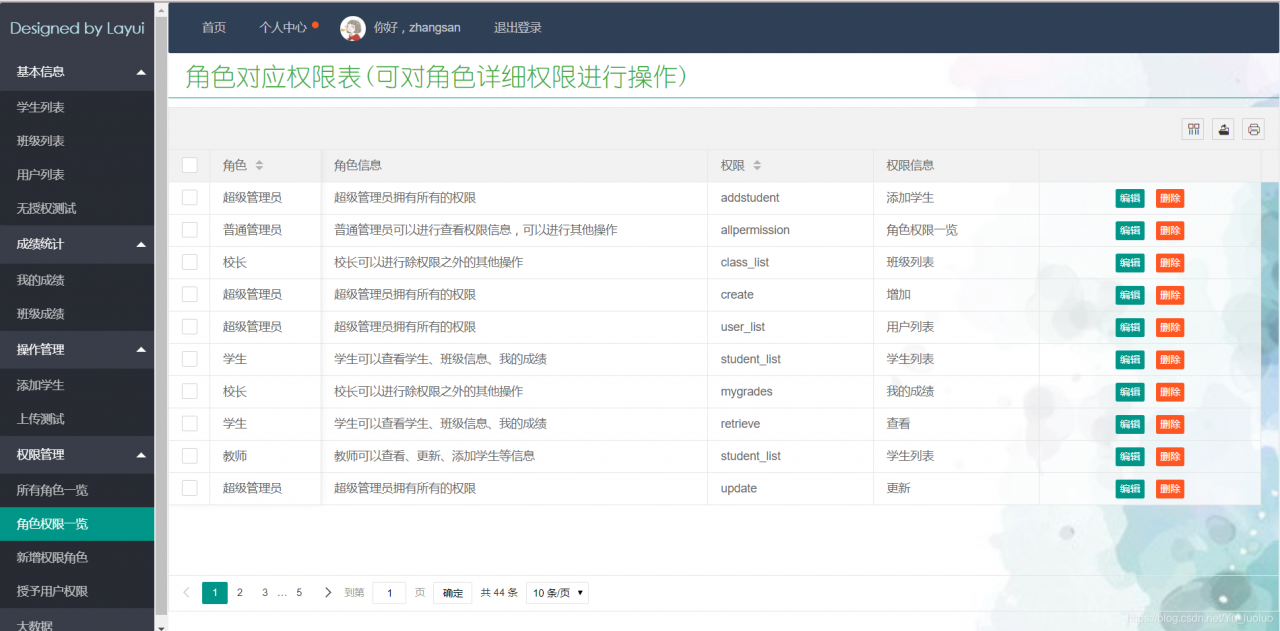Check the checkbox on the addstudent row
The height and width of the screenshot is (631, 1280).
point(189,197)
